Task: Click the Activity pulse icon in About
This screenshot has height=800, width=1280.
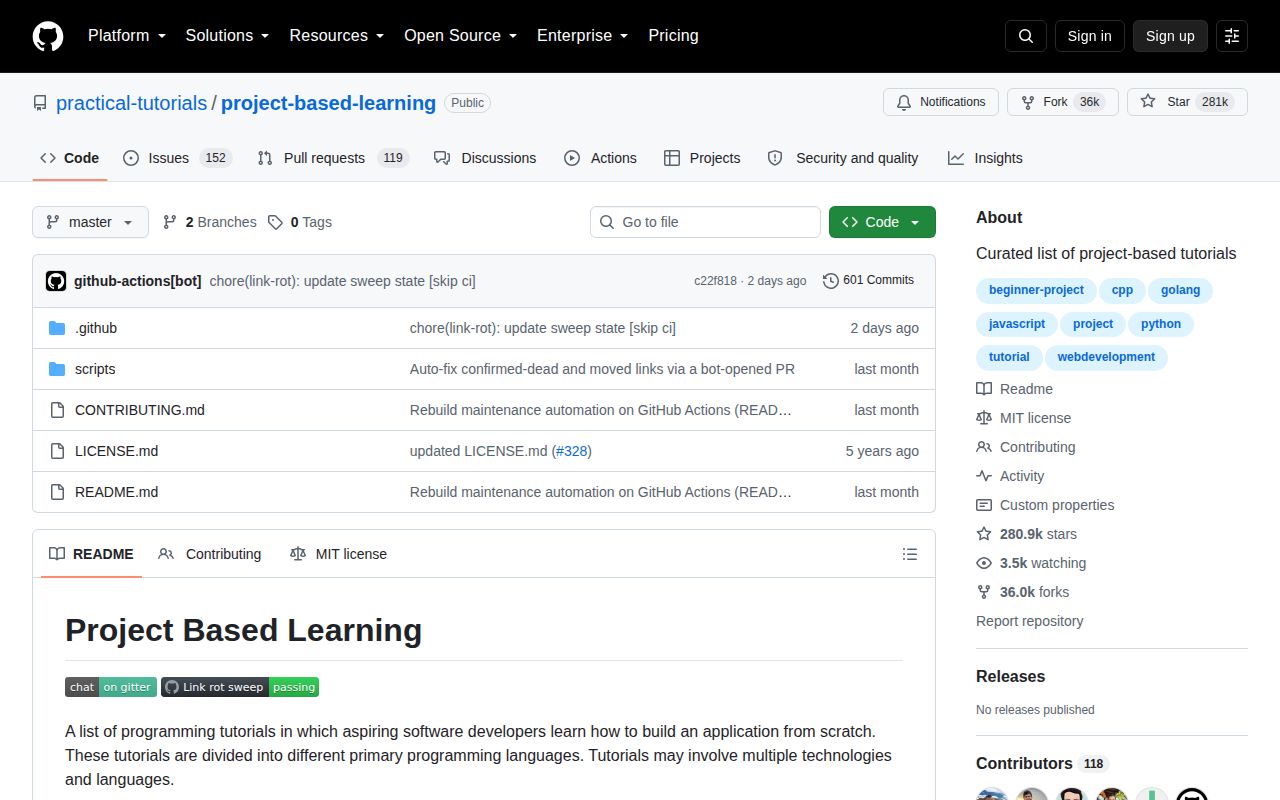Action: [x=984, y=476]
